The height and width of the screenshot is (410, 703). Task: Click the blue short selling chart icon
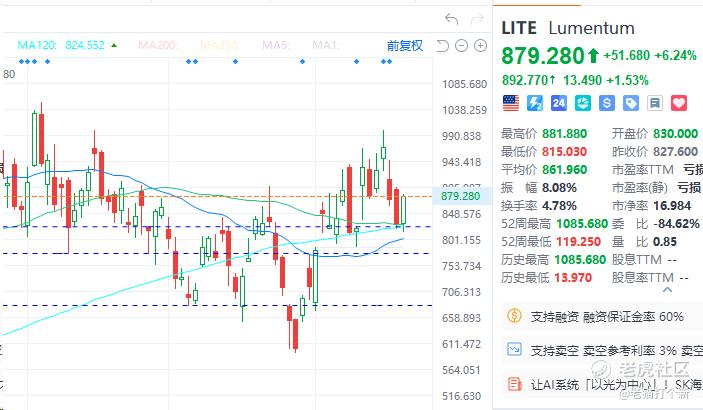(514, 349)
